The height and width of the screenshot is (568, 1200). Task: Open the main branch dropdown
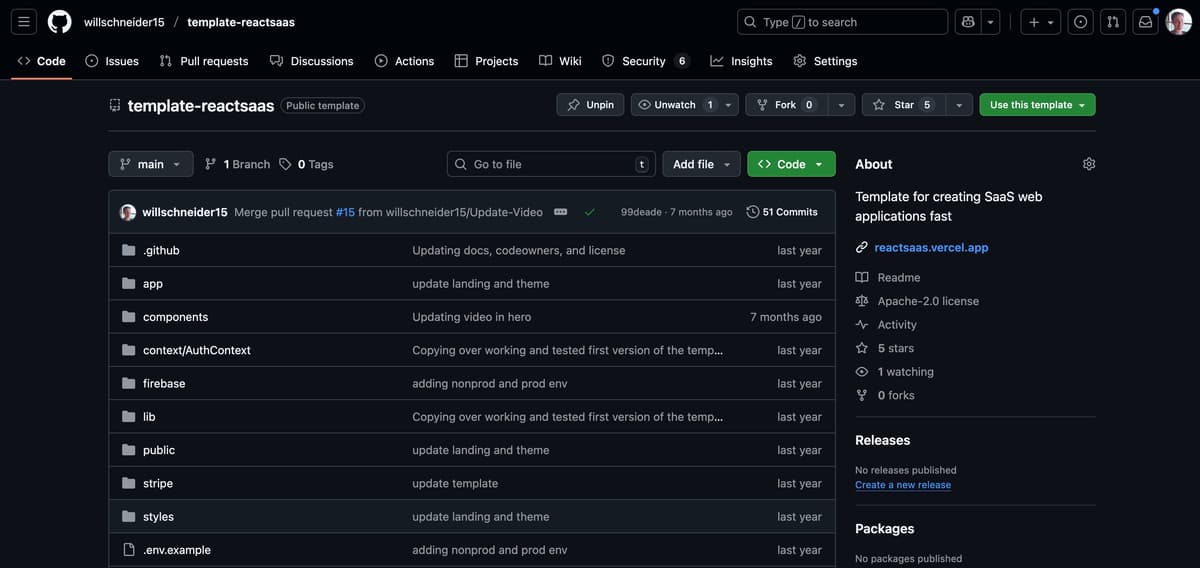[150, 164]
